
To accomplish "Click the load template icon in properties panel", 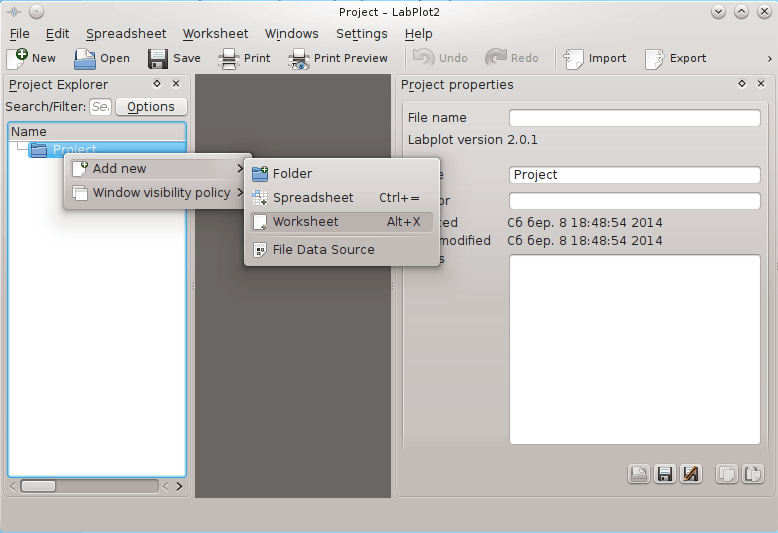I will (x=638, y=474).
